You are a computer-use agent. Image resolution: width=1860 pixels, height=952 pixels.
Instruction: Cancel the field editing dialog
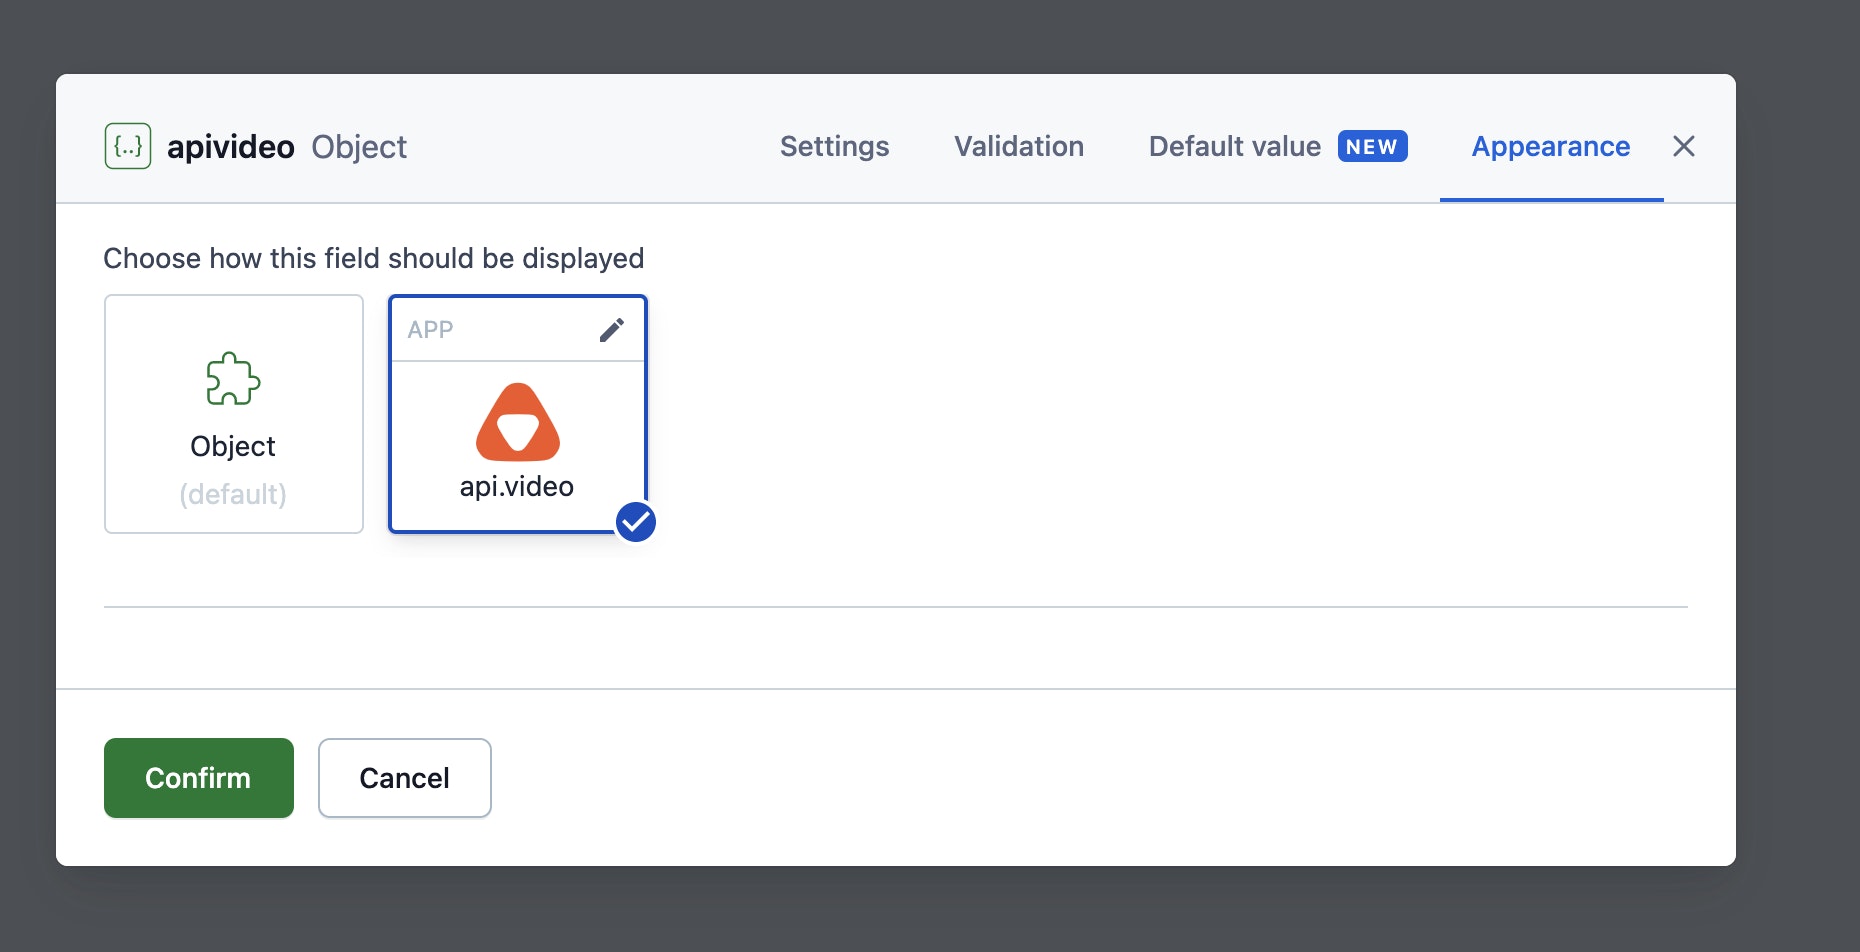(405, 778)
